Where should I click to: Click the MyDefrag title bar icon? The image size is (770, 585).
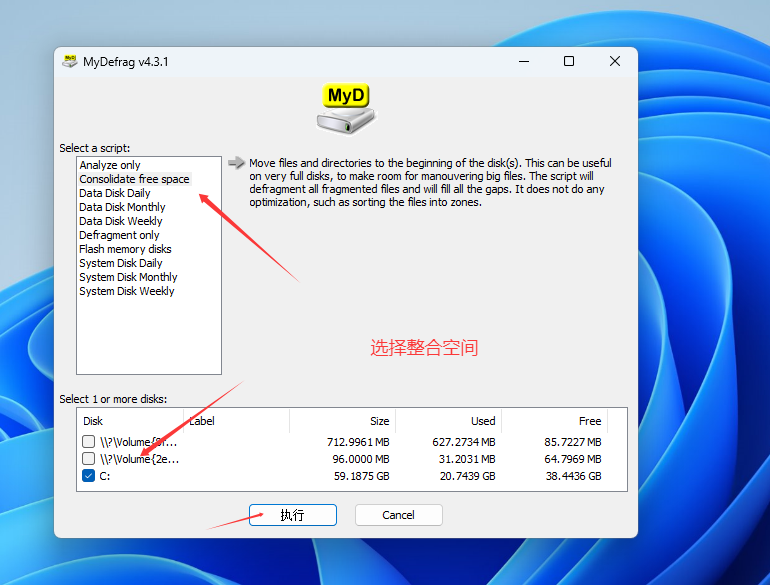70,61
